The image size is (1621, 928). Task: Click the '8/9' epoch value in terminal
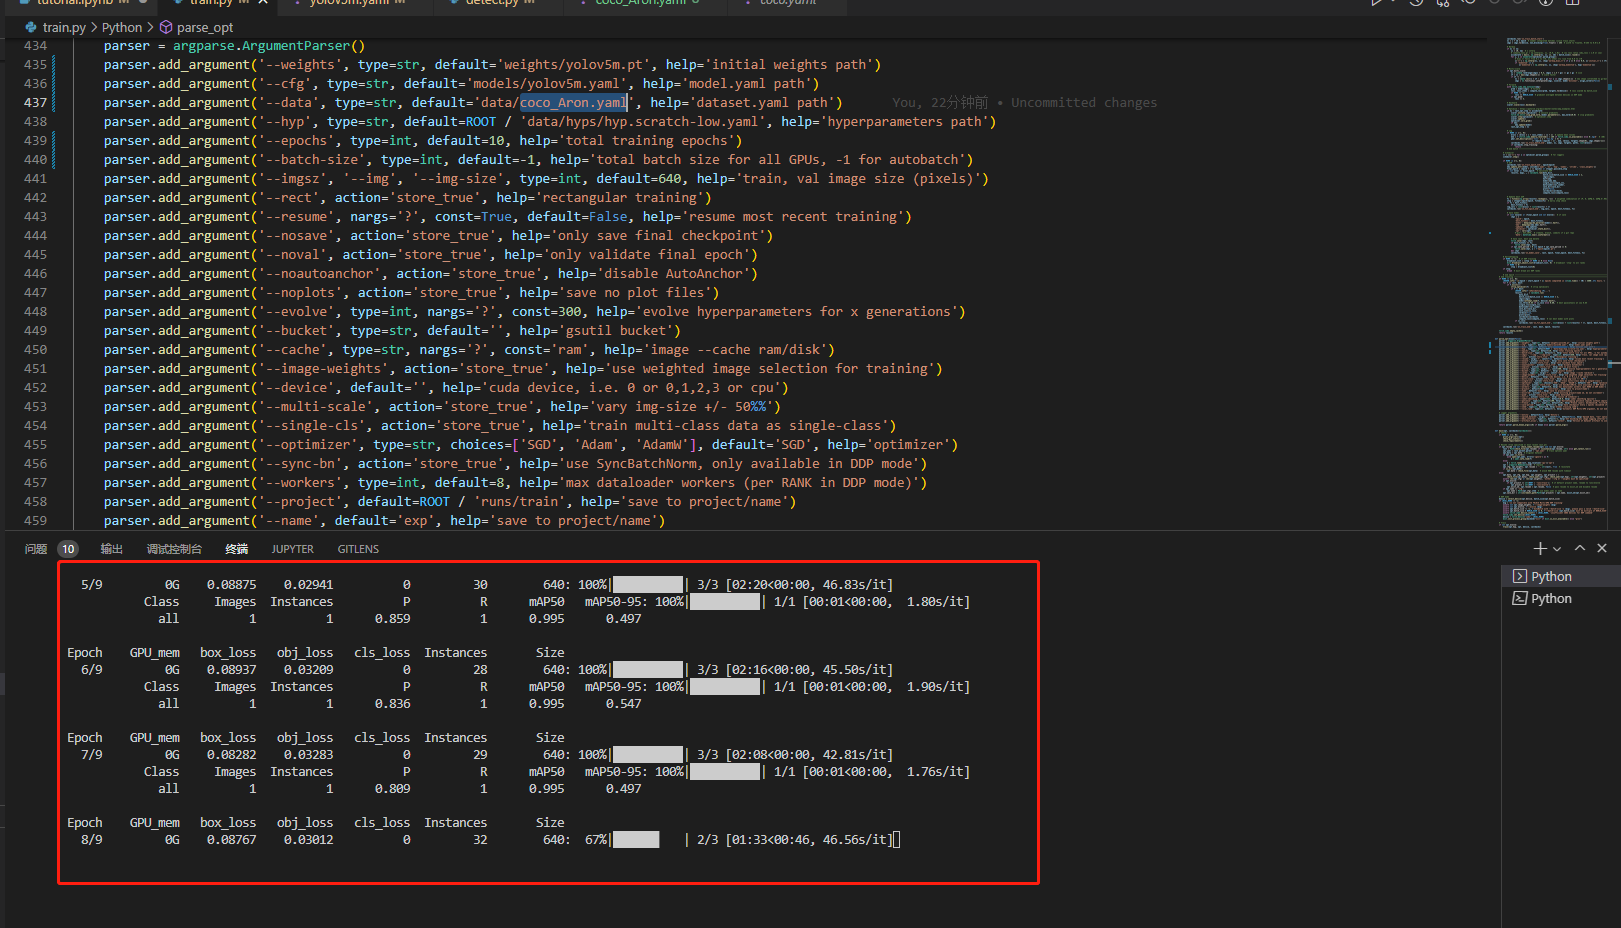(x=91, y=839)
